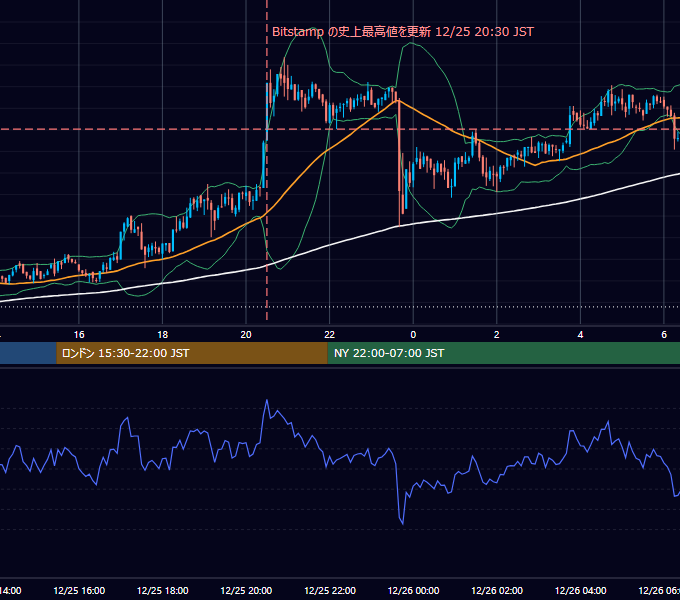This screenshot has height=600, width=680.
Task: Click the 12/25 16:00 date label
Action: tap(79, 590)
